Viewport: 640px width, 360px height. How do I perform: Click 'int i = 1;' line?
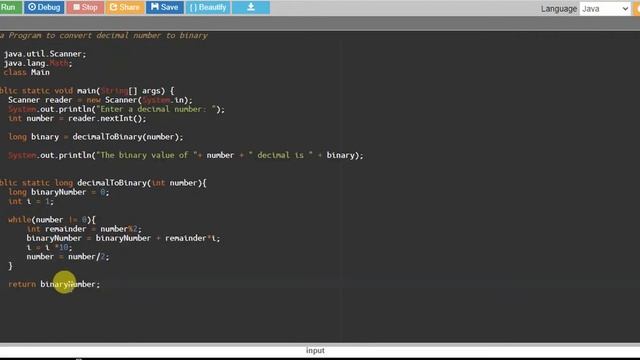click(x=31, y=201)
